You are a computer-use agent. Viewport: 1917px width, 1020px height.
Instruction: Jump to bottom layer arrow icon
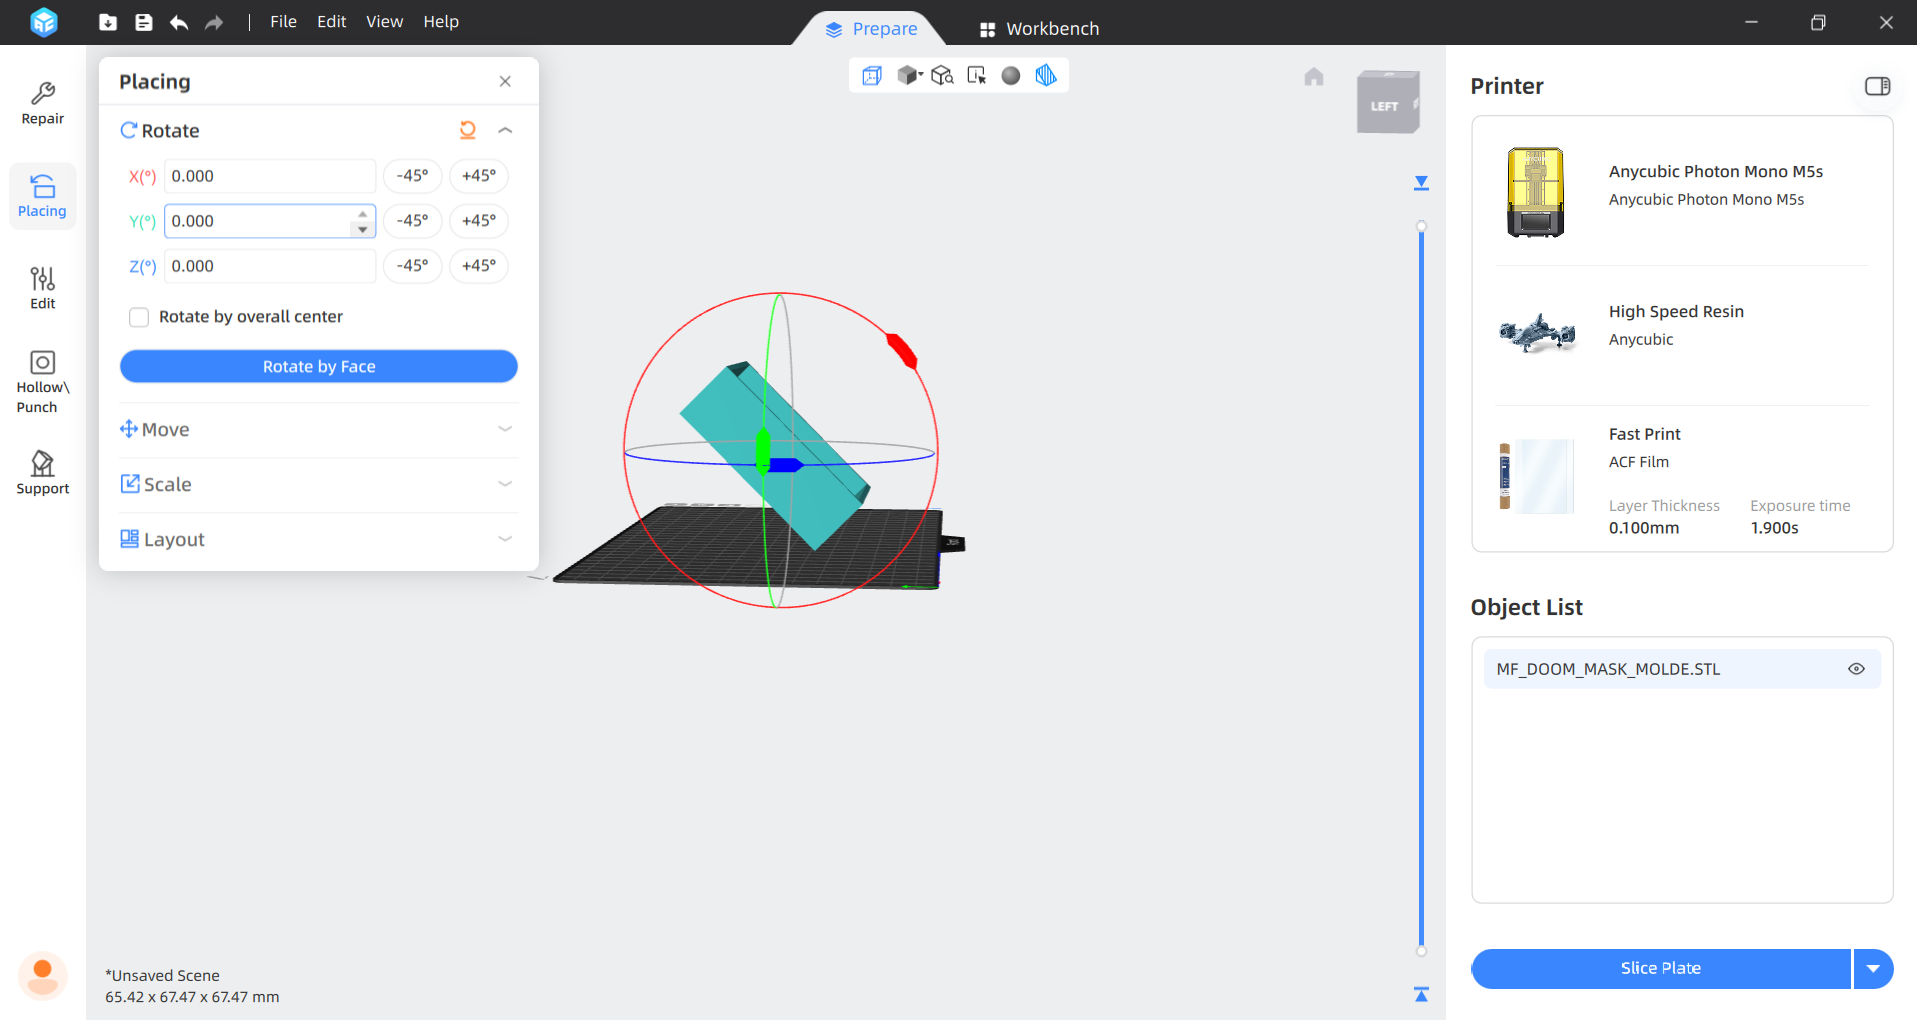[x=1421, y=994]
